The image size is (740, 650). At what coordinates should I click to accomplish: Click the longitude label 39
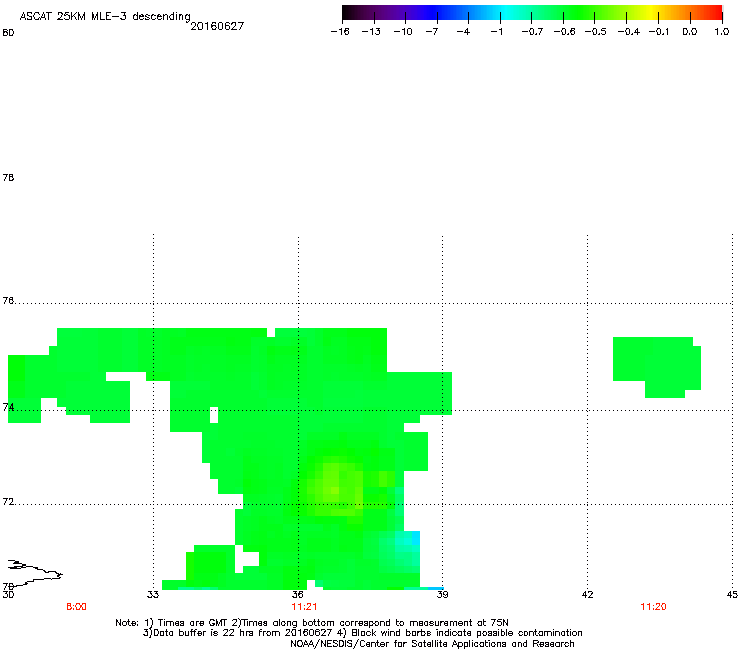tap(442, 594)
